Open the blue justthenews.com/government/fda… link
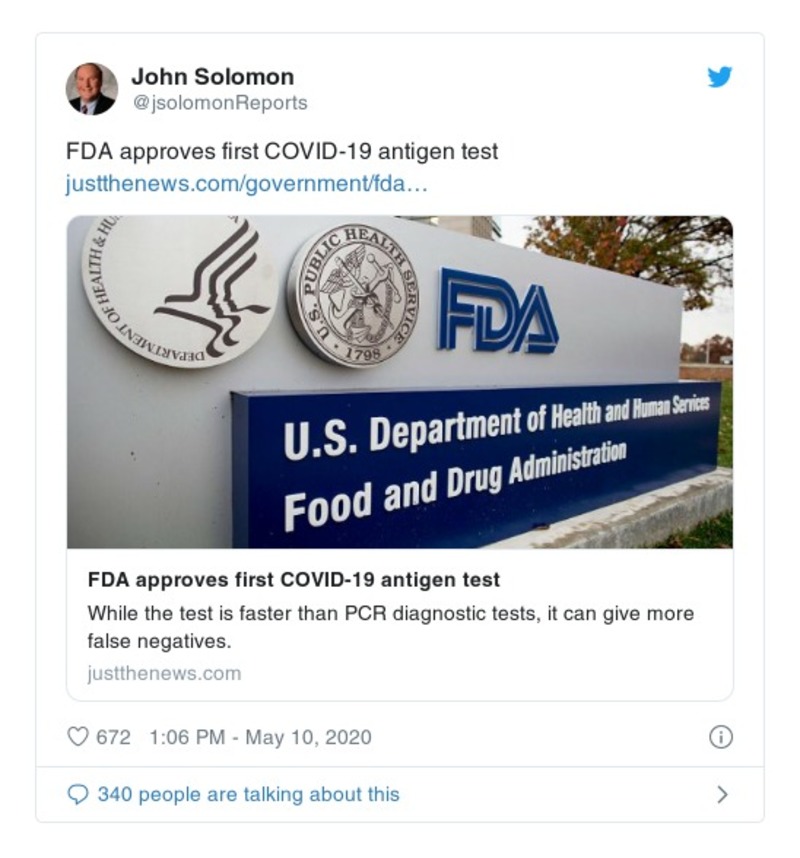The height and width of the screenshot is (858, 800). (246, 185)
